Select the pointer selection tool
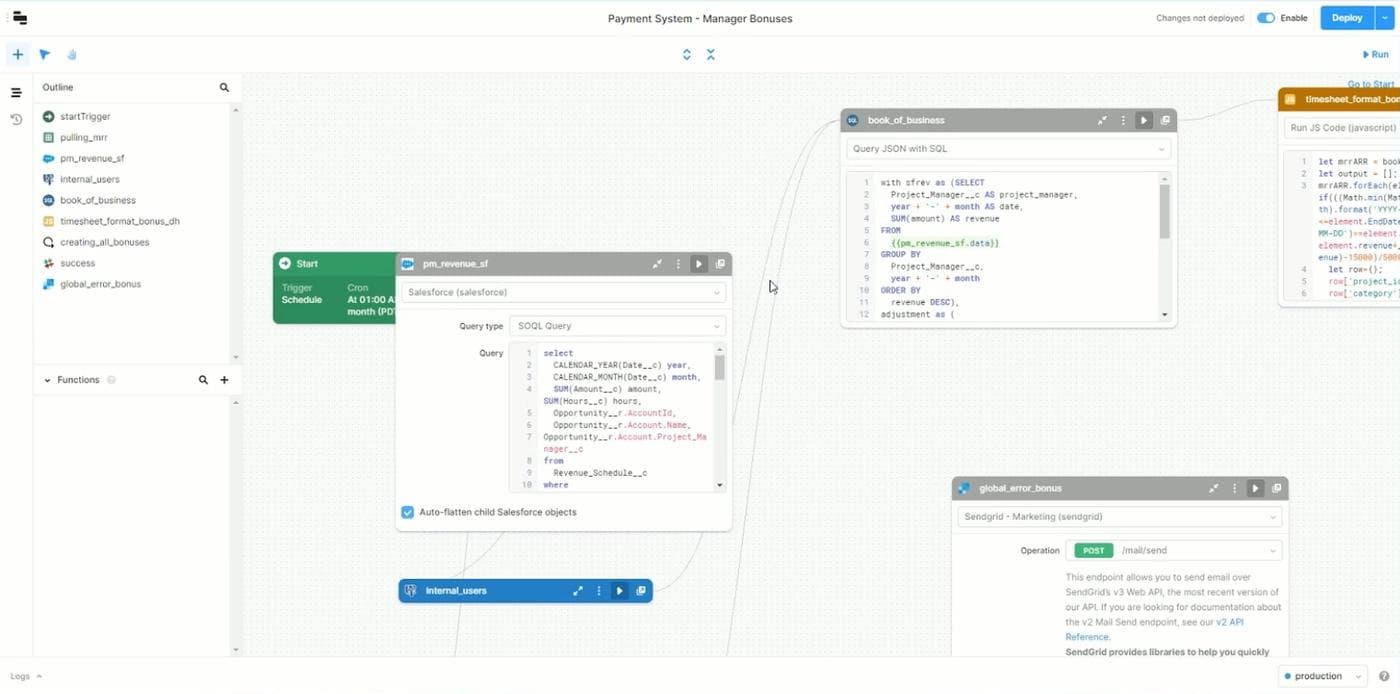 click(44, 55)
